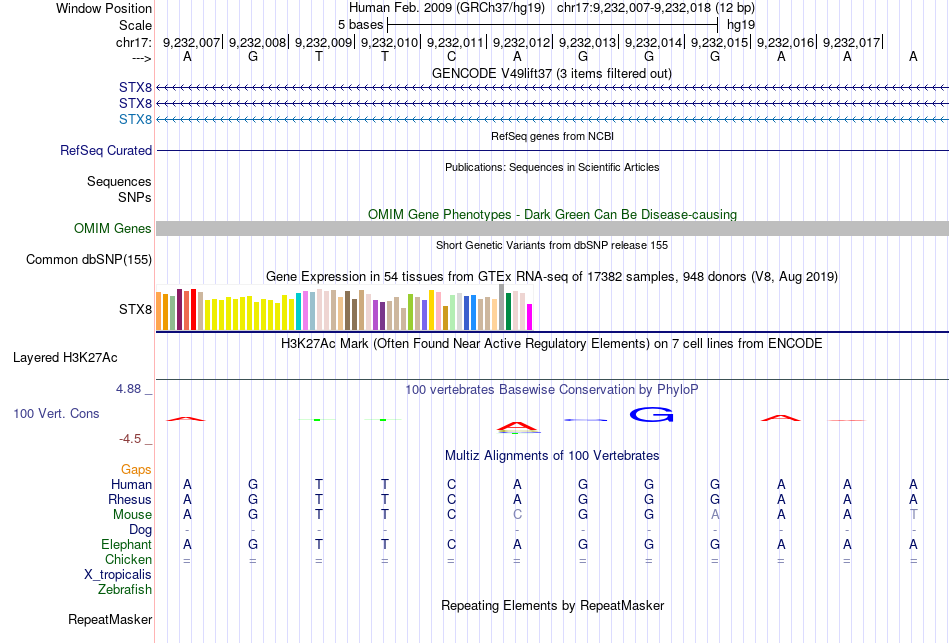Click the Sequences track label
Viewport: 950px width, 643px height.
[119, 181]
